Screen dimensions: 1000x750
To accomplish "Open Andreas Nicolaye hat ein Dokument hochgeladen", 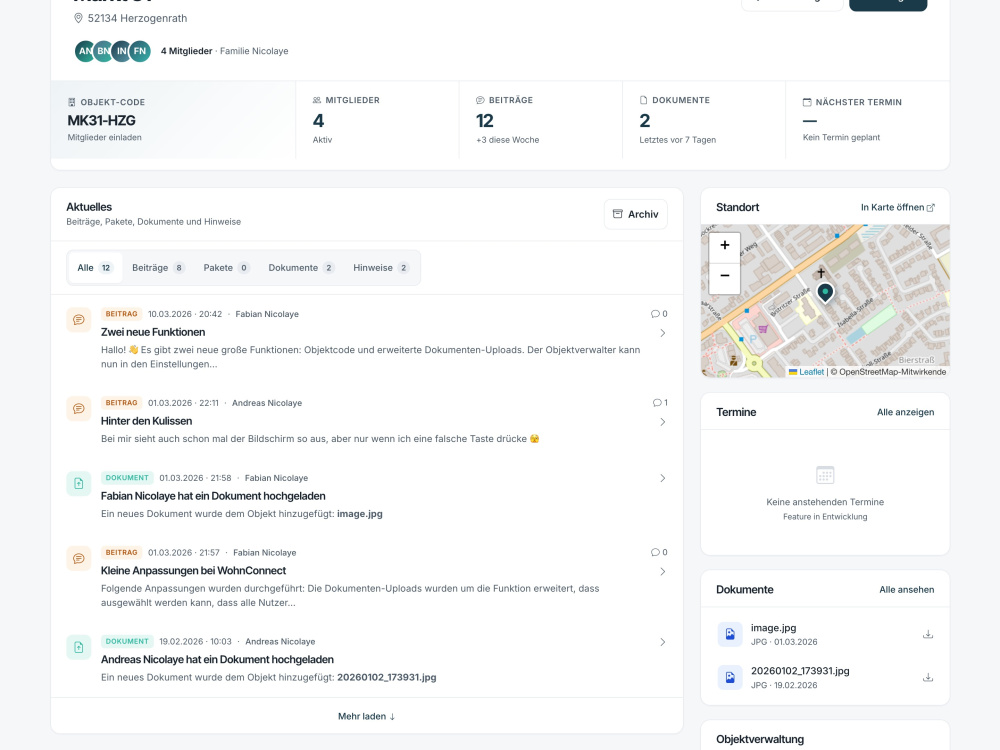I will coord(217,659).
